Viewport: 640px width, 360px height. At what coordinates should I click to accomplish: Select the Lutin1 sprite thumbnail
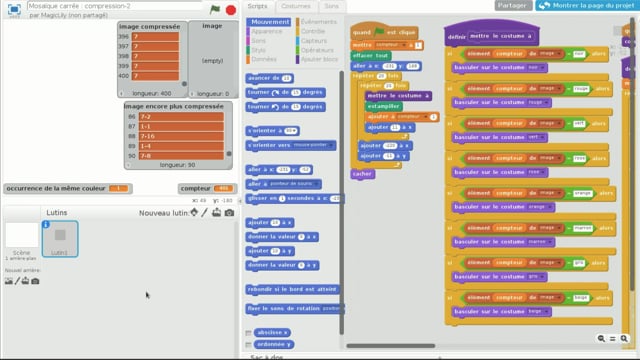(60, 239)
